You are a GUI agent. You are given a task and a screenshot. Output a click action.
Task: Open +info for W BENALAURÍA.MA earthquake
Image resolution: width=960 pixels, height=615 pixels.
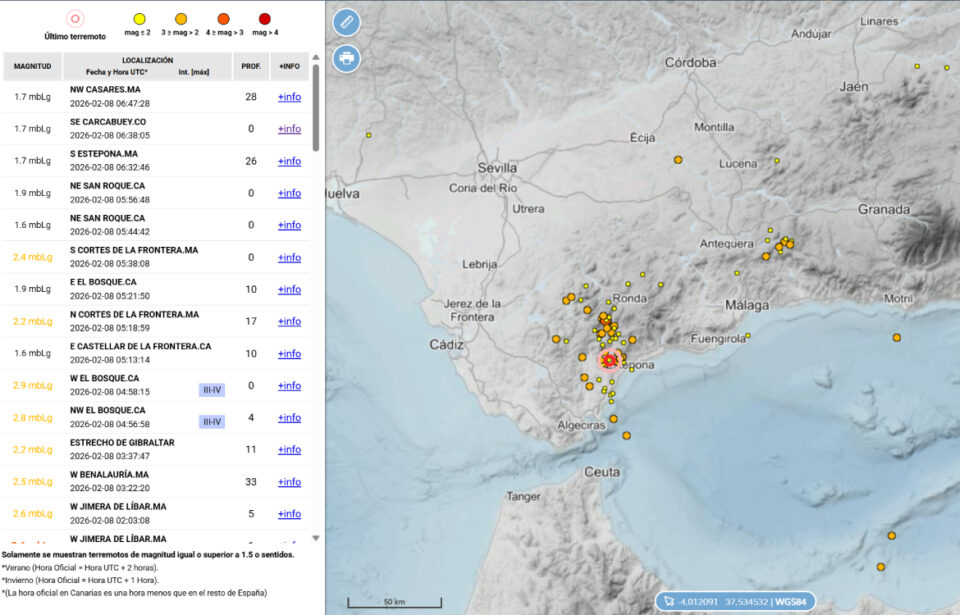289,482
